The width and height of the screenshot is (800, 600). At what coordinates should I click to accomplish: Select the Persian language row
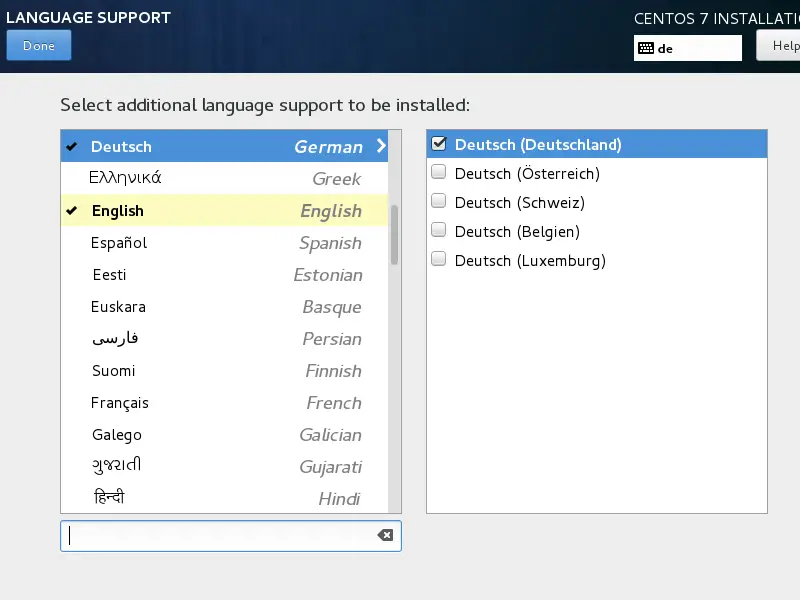pyautogui.click(x=224, y=338)
